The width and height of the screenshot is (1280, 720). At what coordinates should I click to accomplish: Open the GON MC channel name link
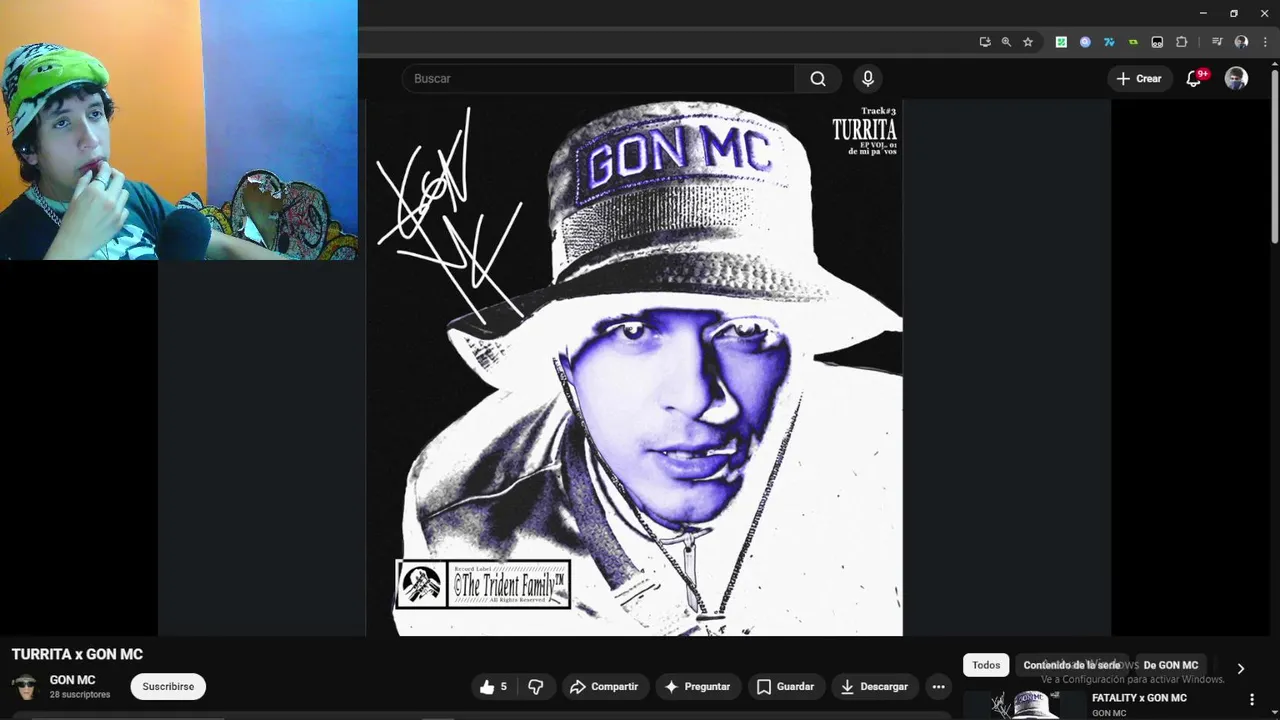[x=72, y=680]
